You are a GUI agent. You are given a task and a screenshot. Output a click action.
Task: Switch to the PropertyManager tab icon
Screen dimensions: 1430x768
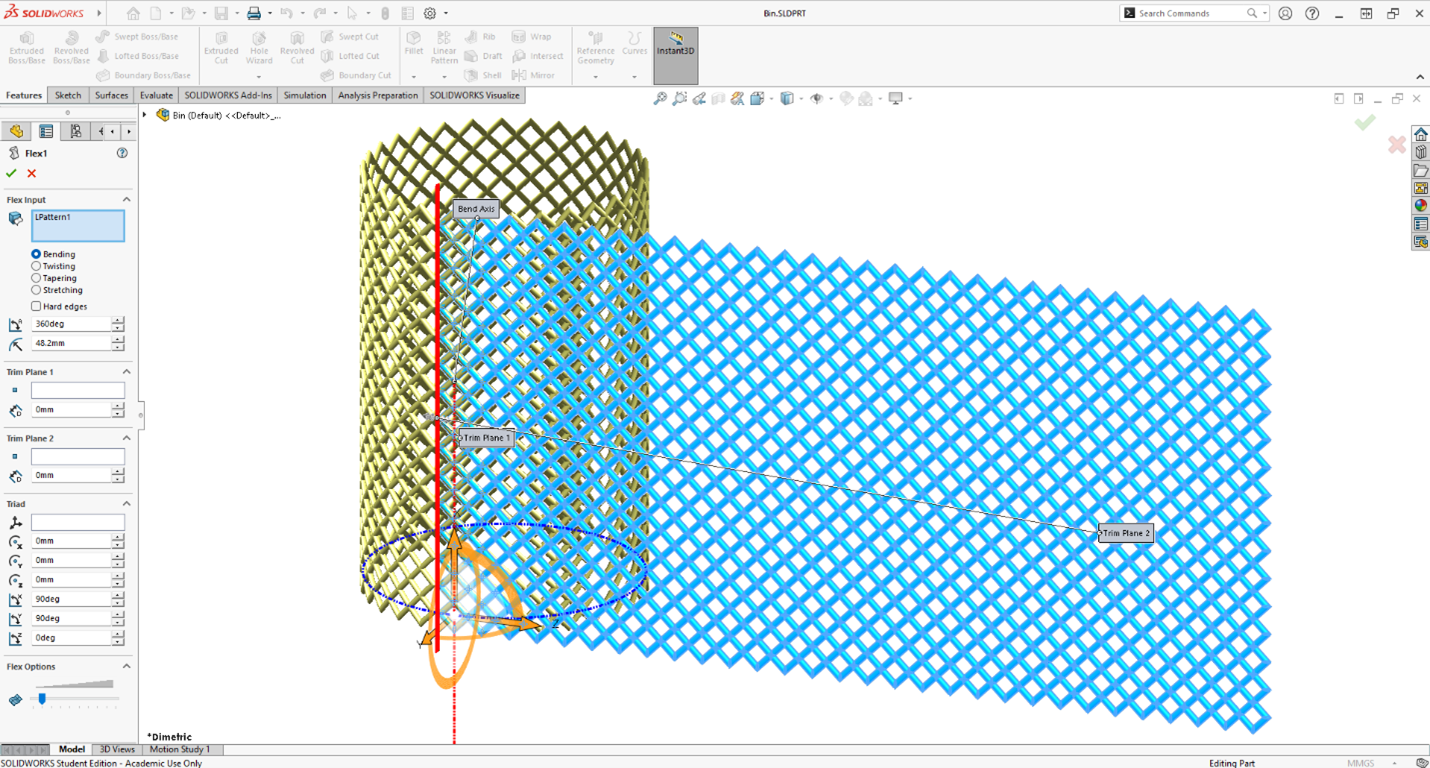coord(46,132)
